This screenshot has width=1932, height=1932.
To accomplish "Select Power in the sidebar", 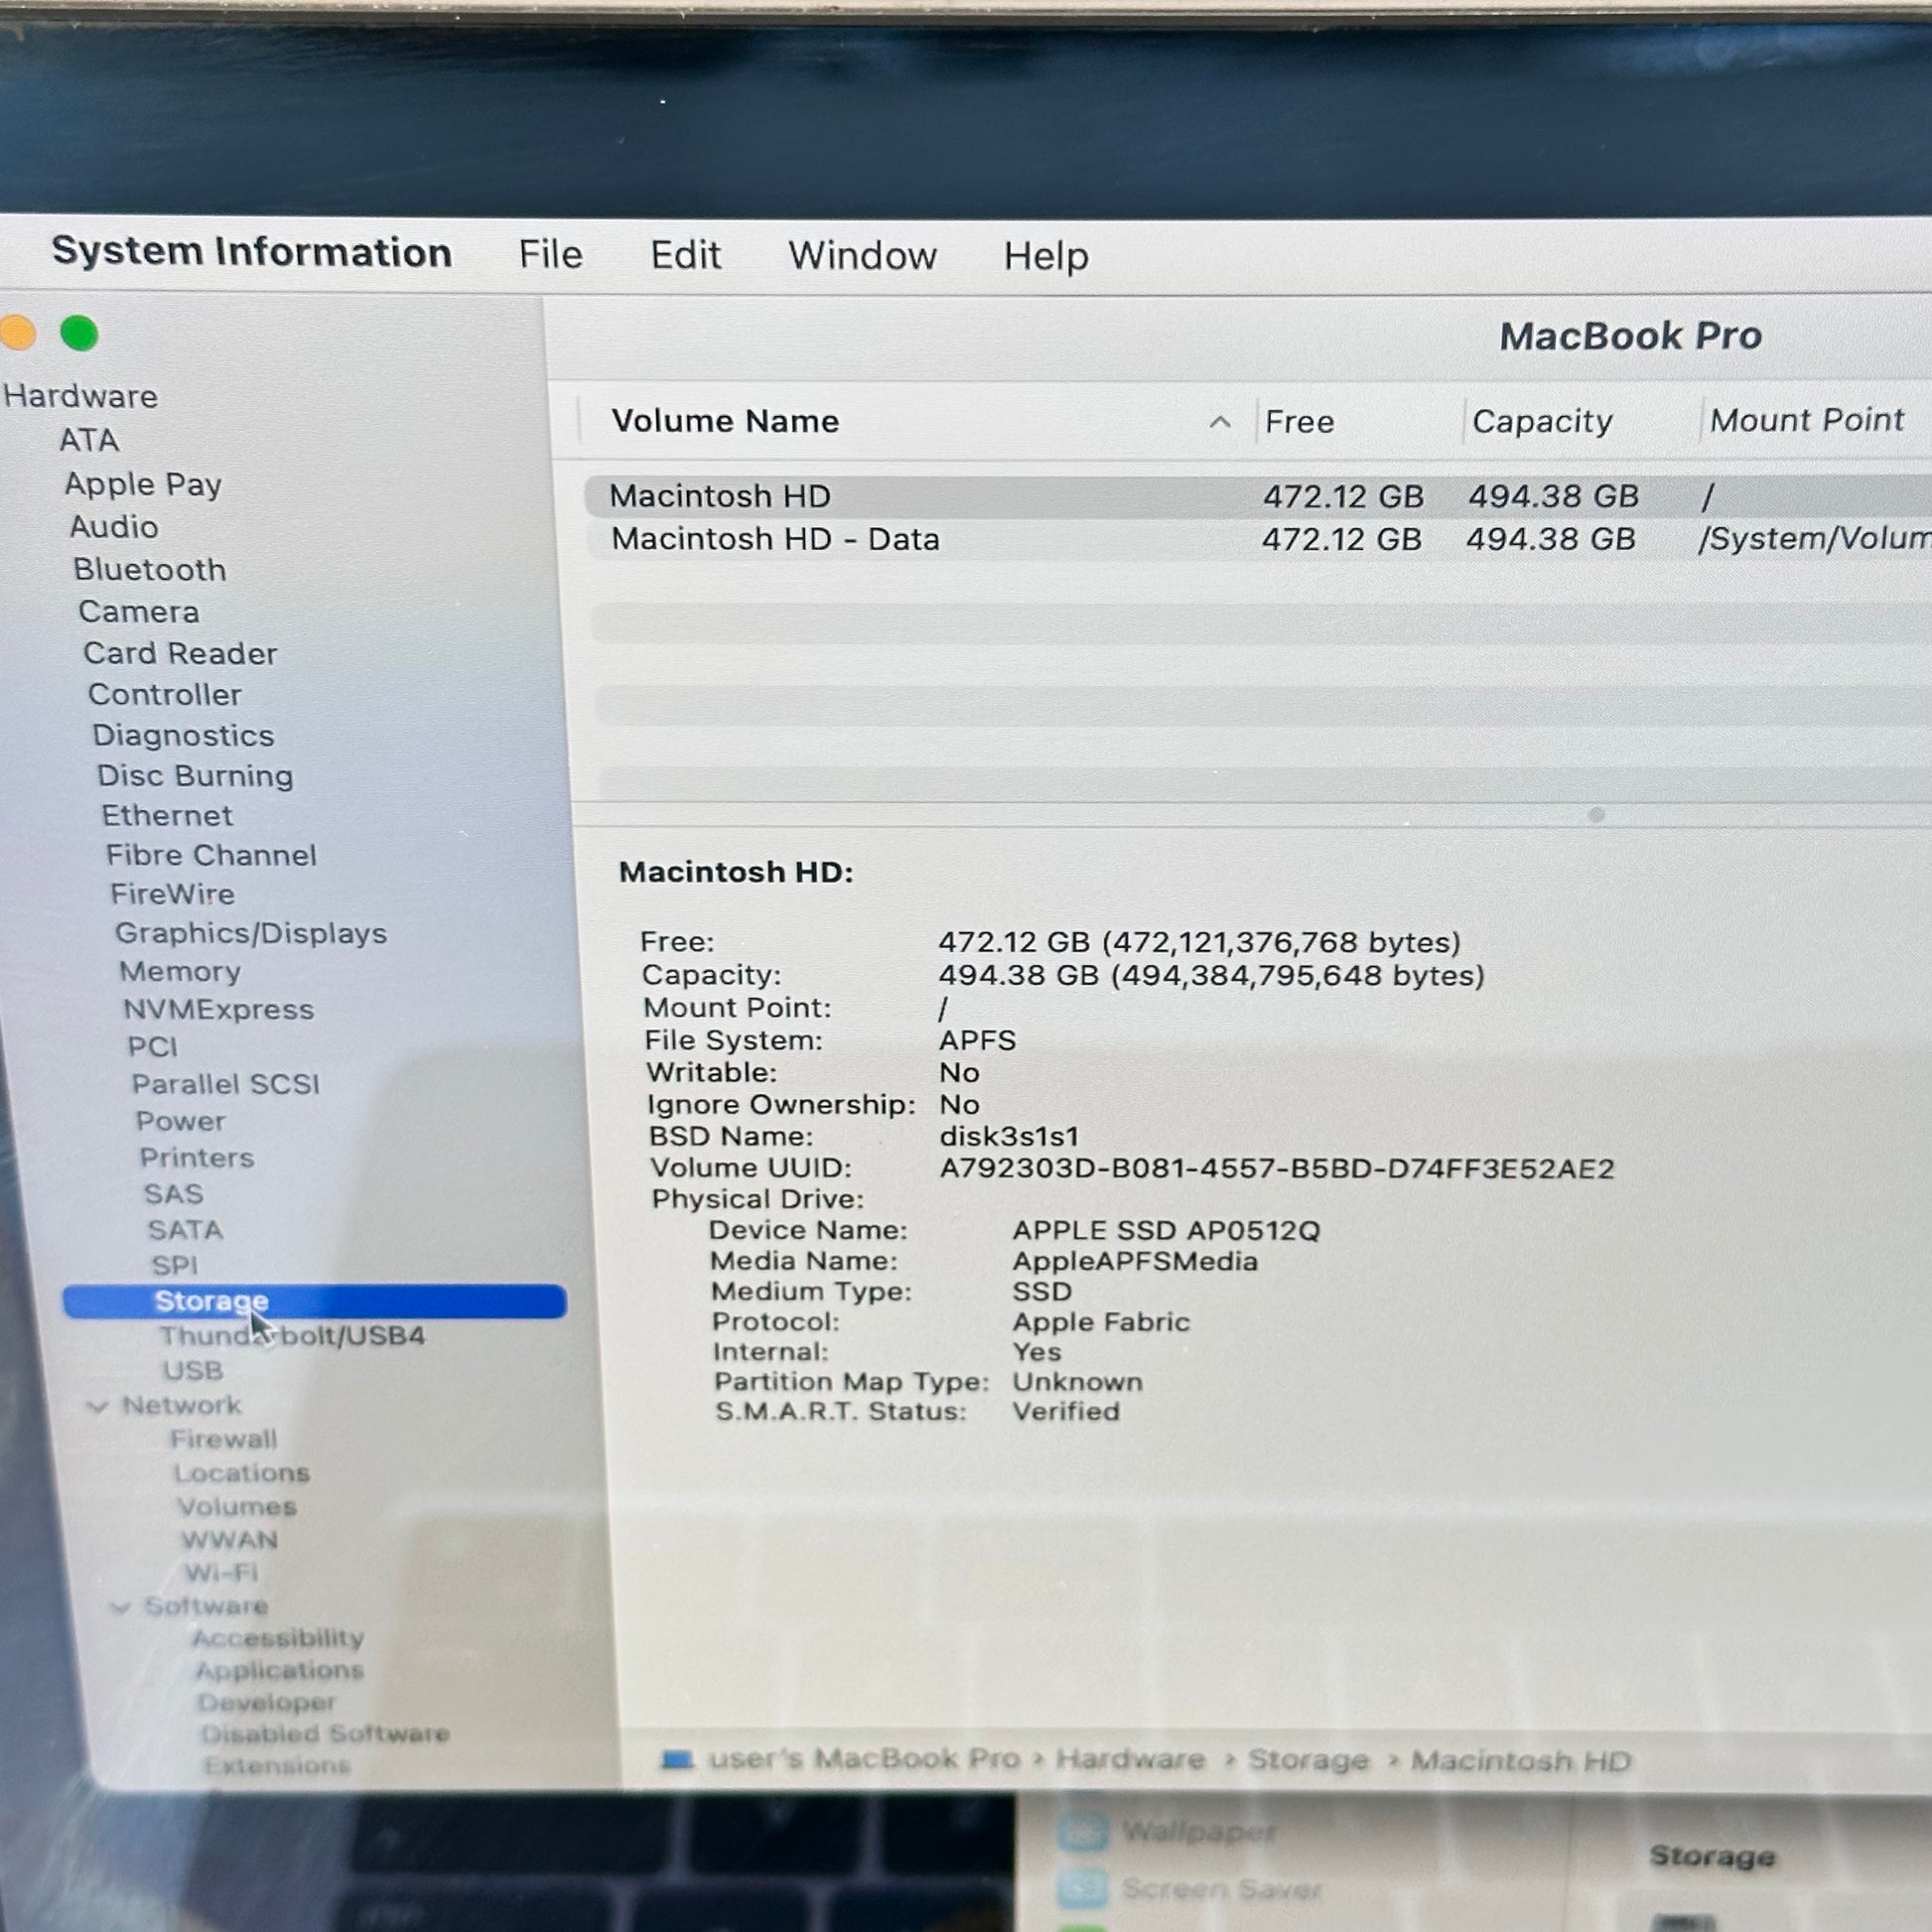I will click(x=181, y=1121).
